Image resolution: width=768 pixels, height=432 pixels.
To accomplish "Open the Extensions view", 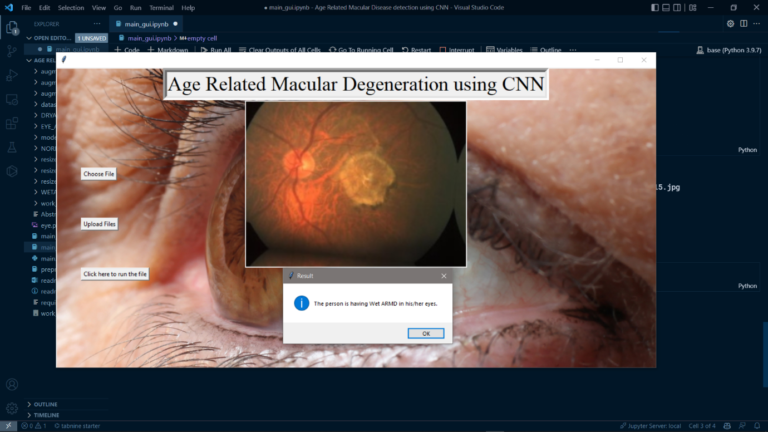I will 12,123.
